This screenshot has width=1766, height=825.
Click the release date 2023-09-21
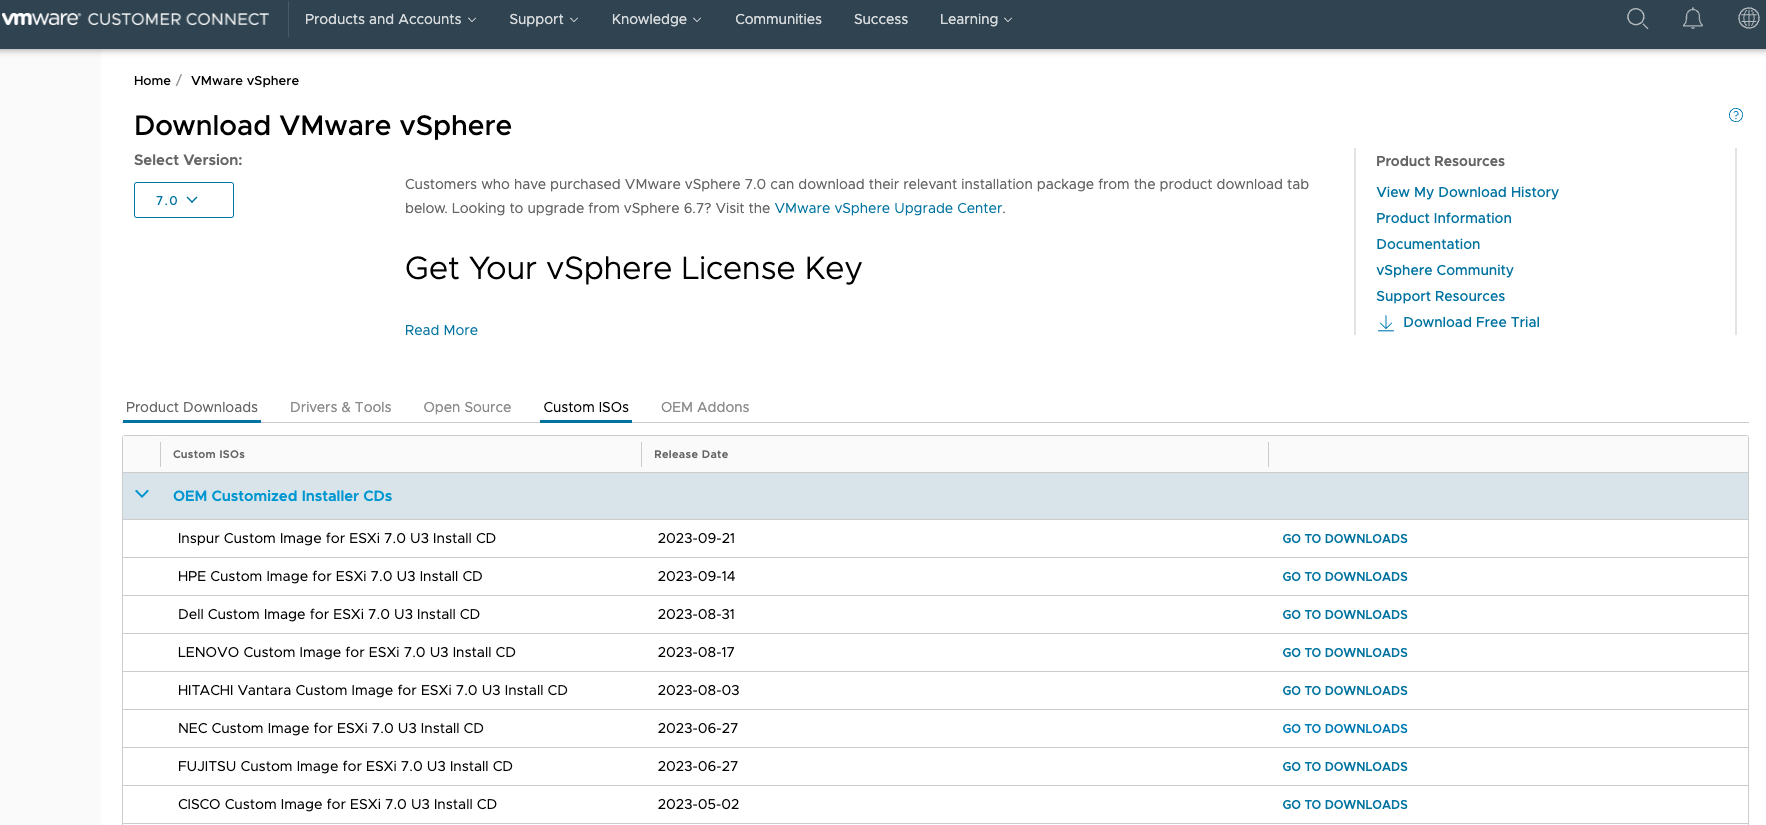point(696,538)
